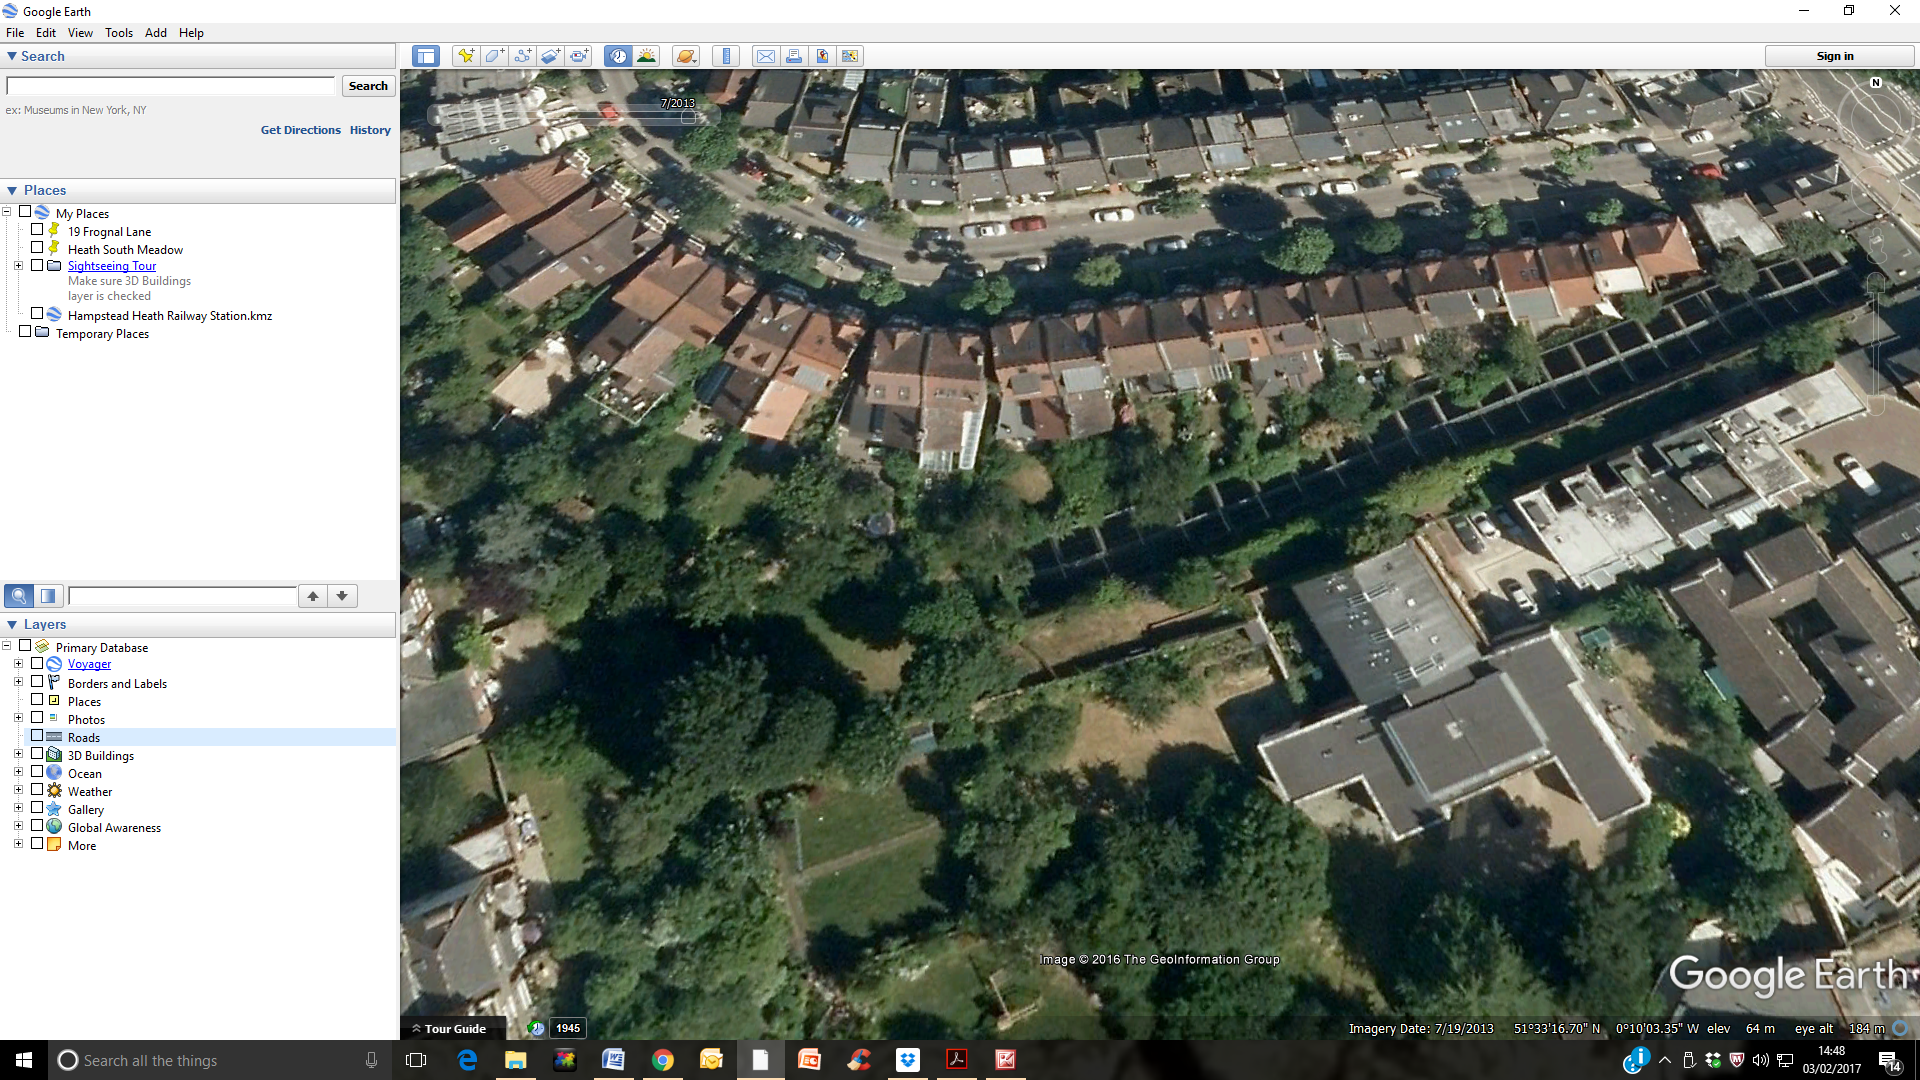1920x1080 pixels.
Task: Expand the Voyager layer node
Action: click(x=18, y=664)
